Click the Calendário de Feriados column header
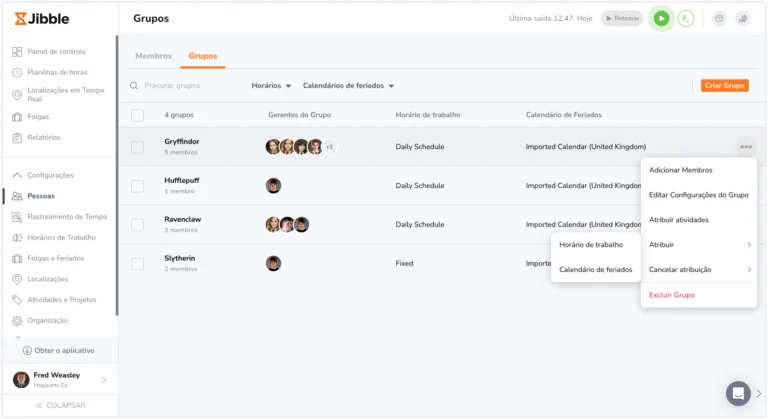768x419 pixels. point(564,115)
